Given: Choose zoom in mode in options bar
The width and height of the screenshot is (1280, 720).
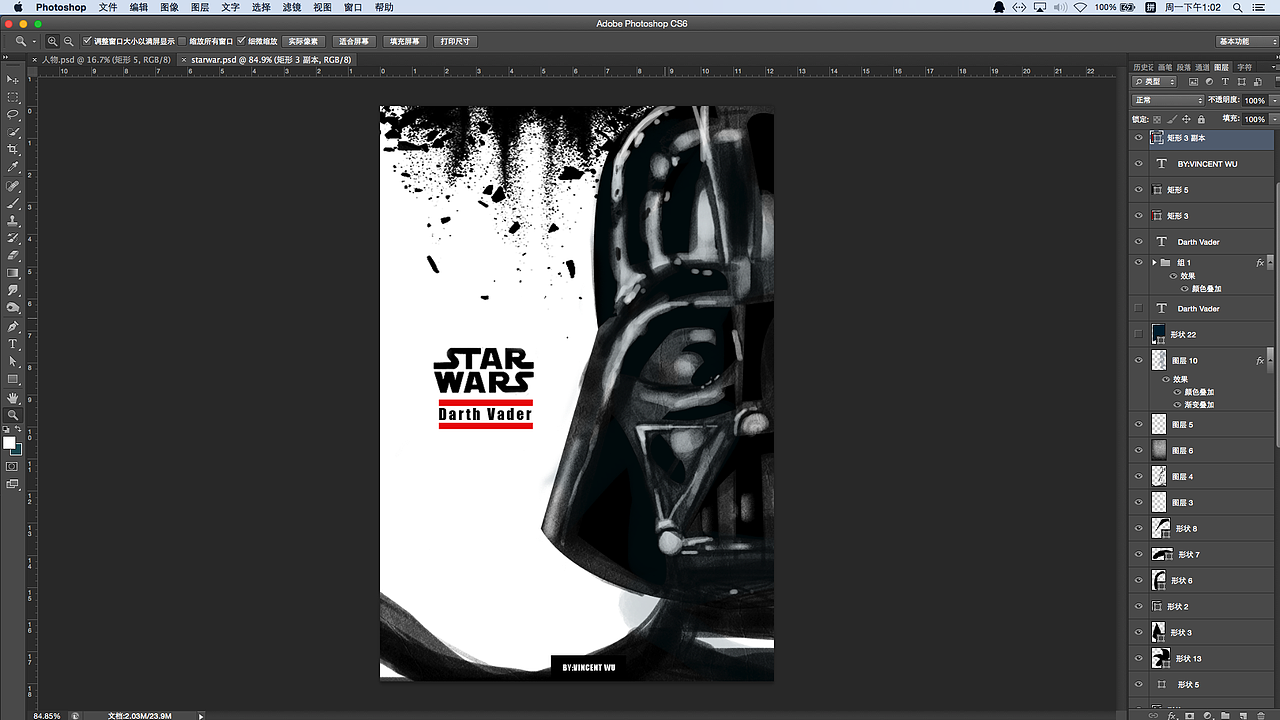Looking at the screenshot, I should click(53, 41).
